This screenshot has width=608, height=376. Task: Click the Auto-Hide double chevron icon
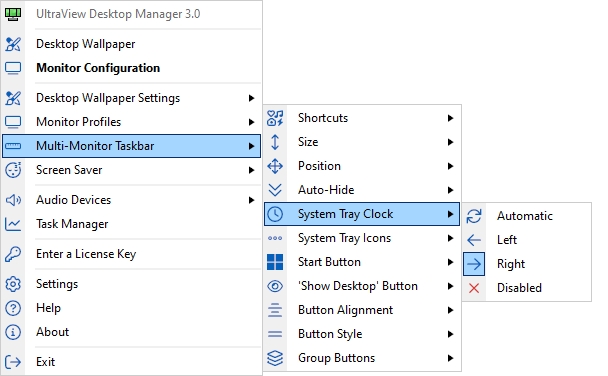point(275,190)
